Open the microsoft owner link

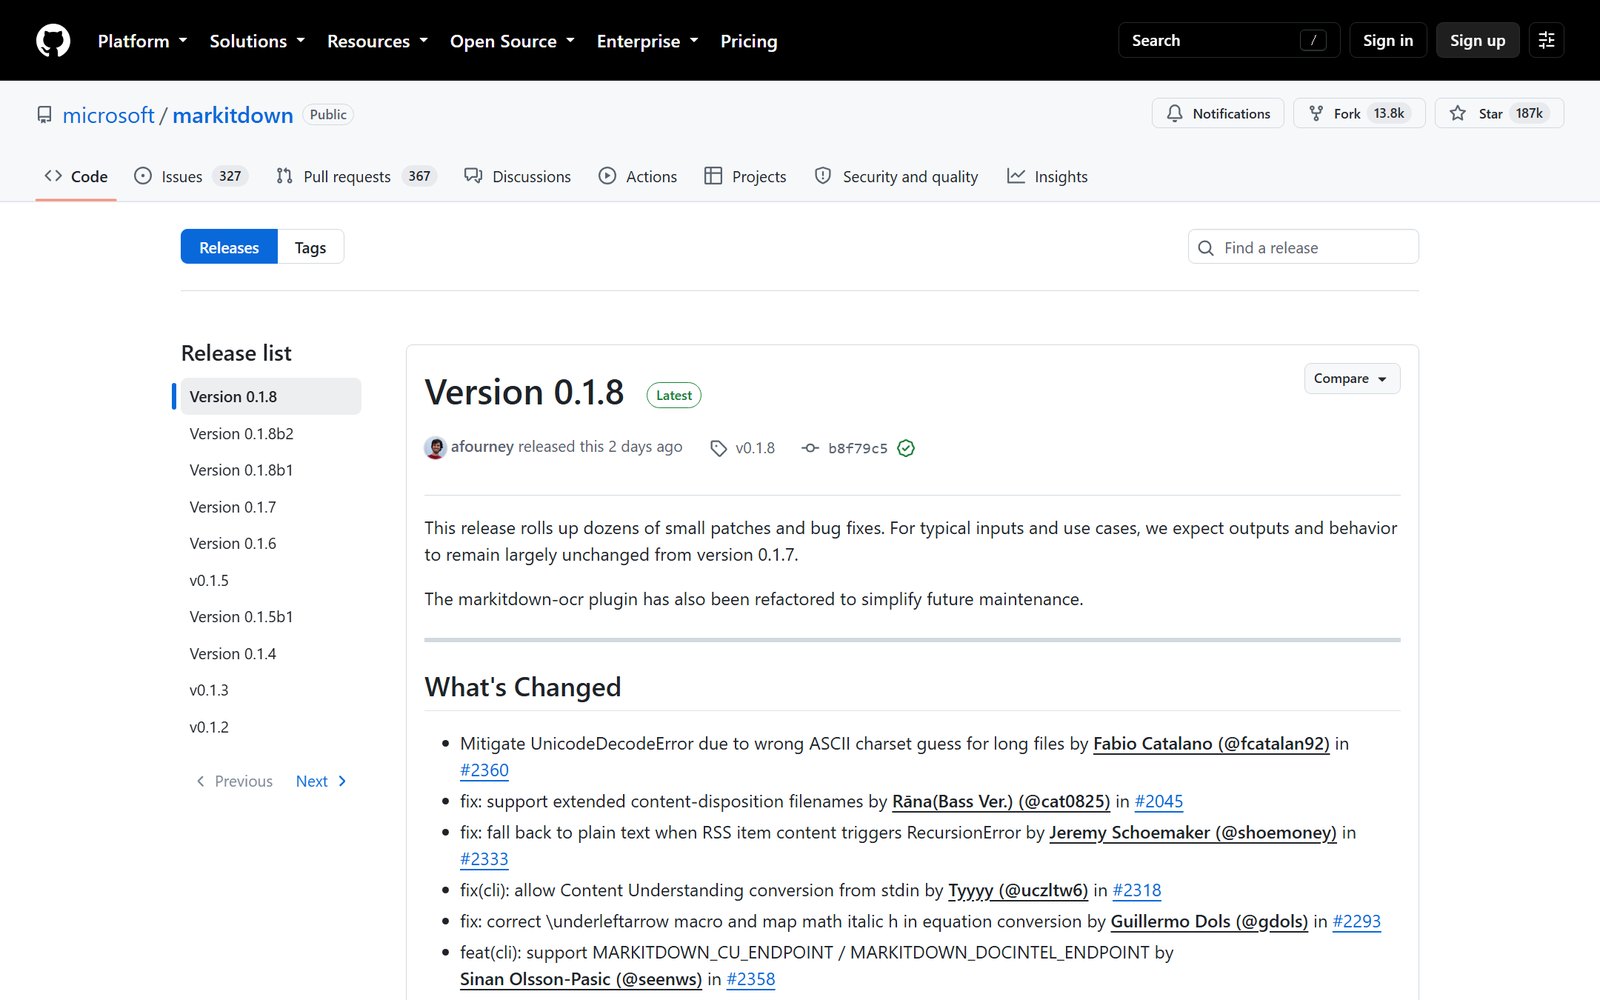click(x=109, y=115)
